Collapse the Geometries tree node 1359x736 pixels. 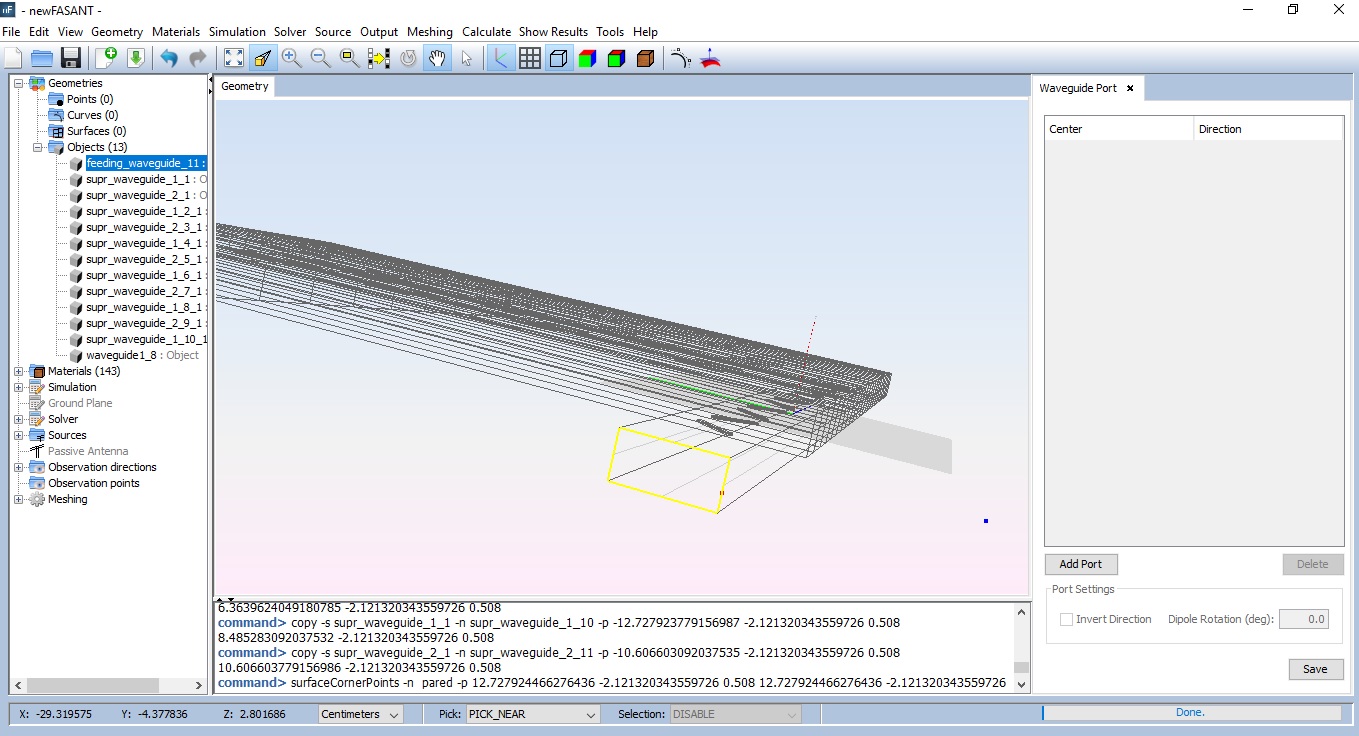click(19, 83)
